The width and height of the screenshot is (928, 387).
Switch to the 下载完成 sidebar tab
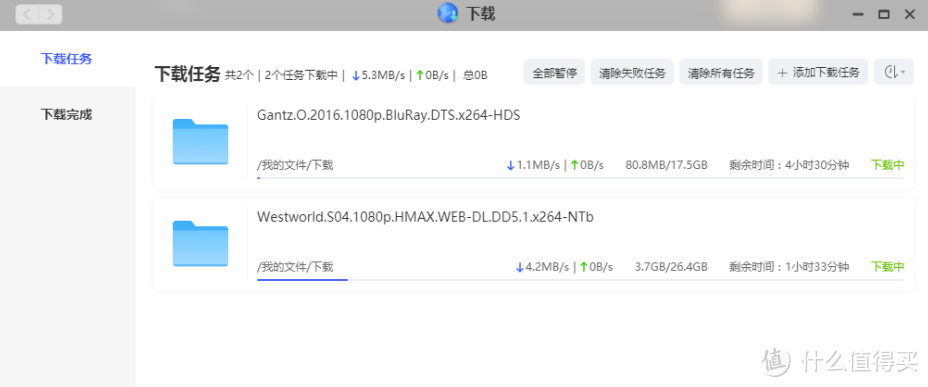66,114
